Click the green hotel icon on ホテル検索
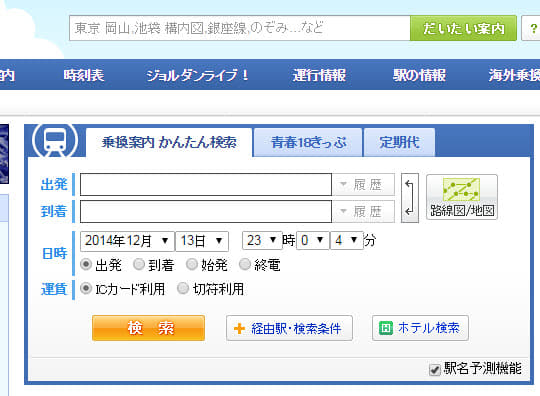The width and height of the screenshot is (540, 396). [x=386, y=328]
